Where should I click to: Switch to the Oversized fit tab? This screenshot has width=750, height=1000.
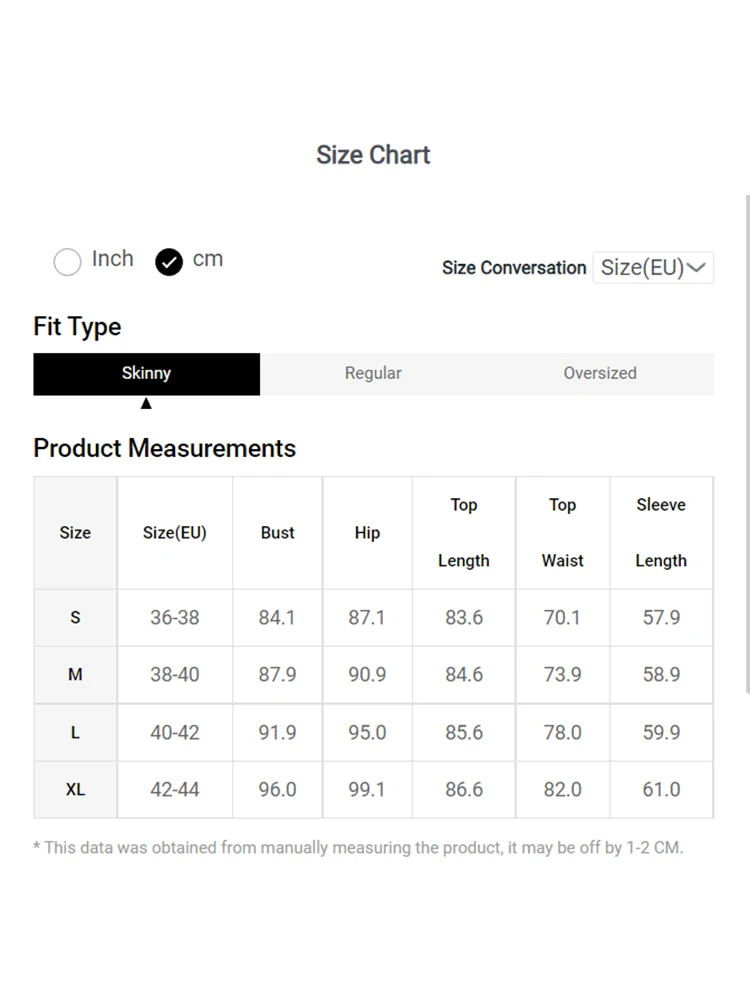click(600, 374)
